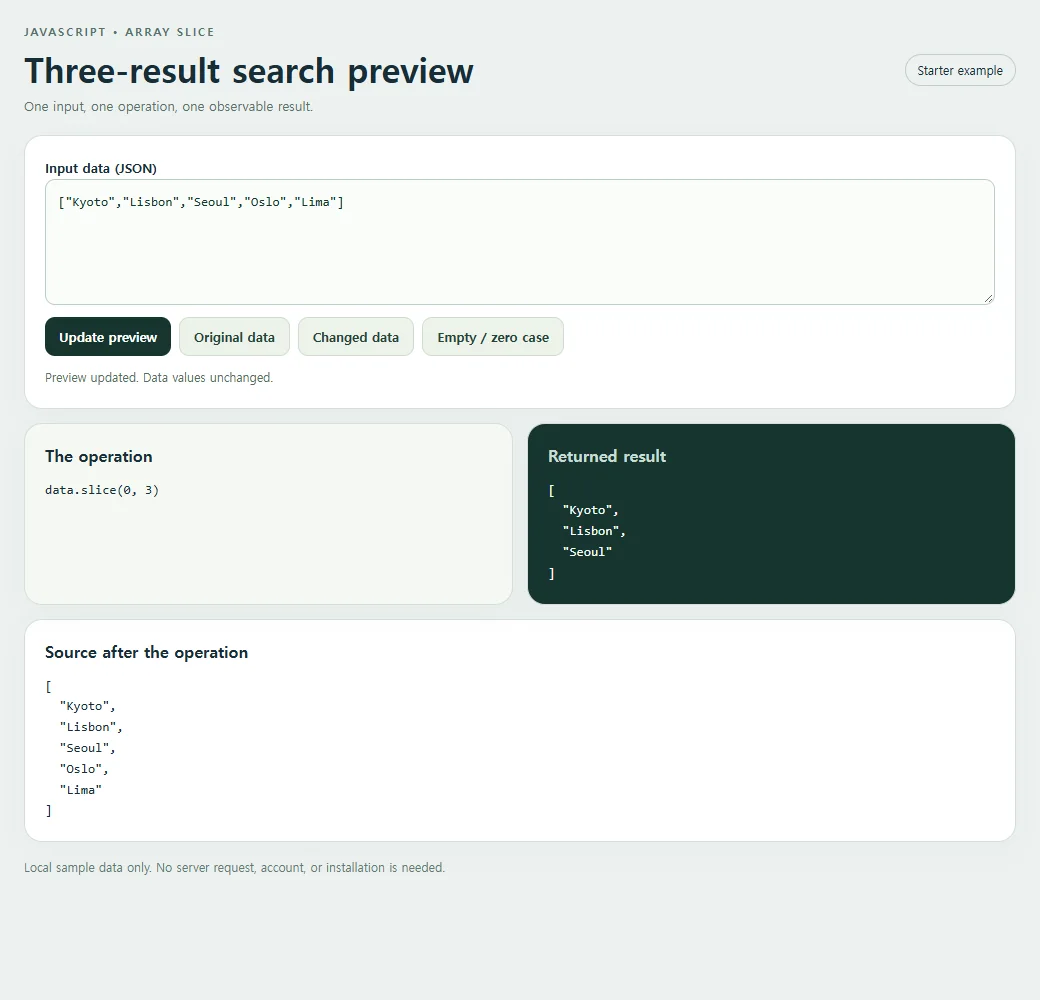Click "Seoul" in Source after the operation
The image size is (1040, 1000).
click(x=84, y=748)
